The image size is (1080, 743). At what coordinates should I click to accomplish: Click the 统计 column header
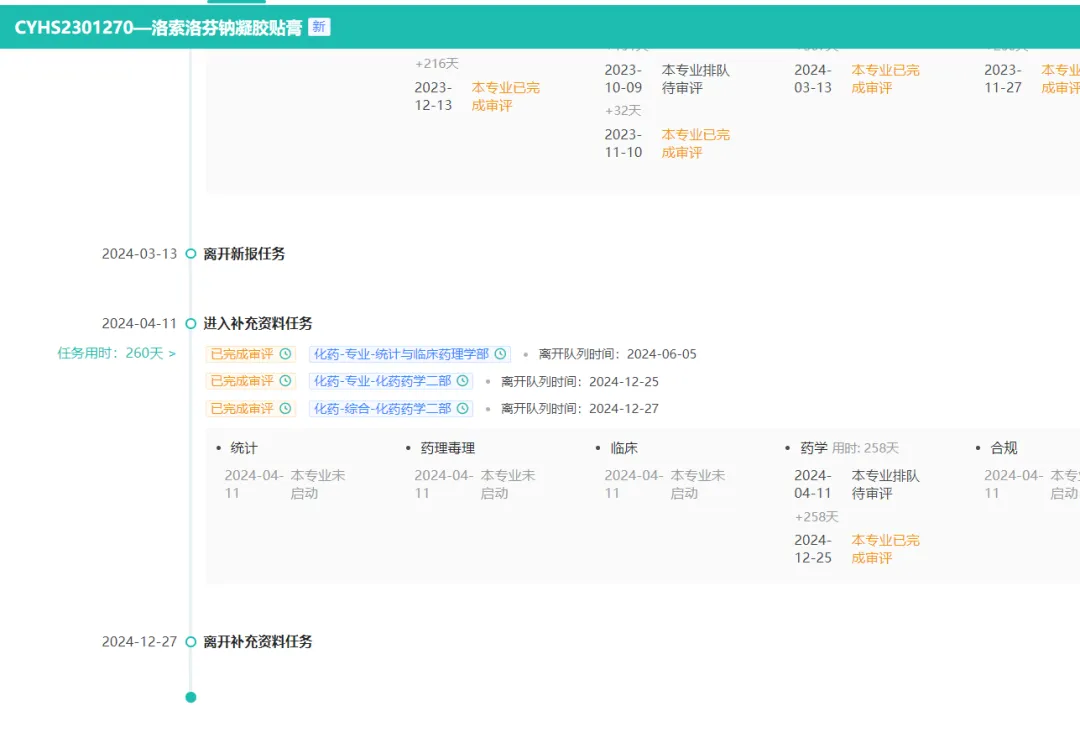click(243, 448)
